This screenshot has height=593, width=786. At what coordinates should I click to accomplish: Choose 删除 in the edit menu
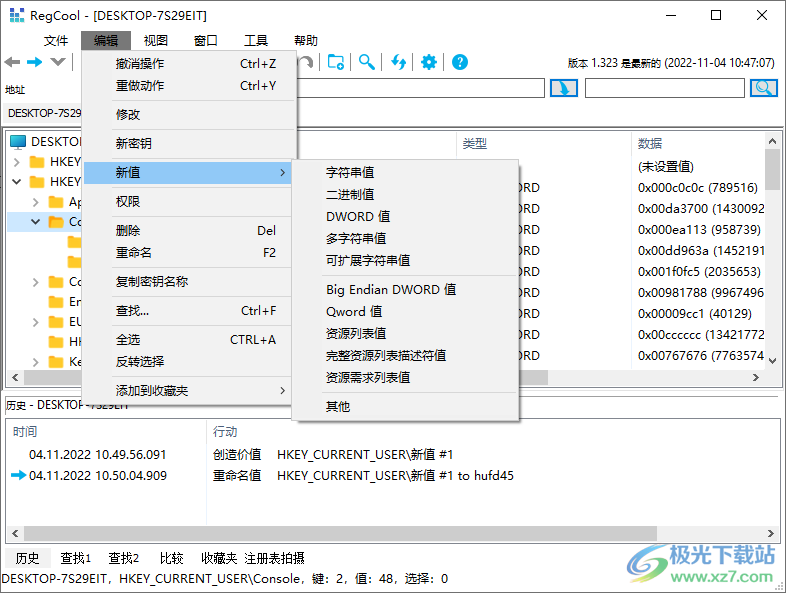[188, 231]
